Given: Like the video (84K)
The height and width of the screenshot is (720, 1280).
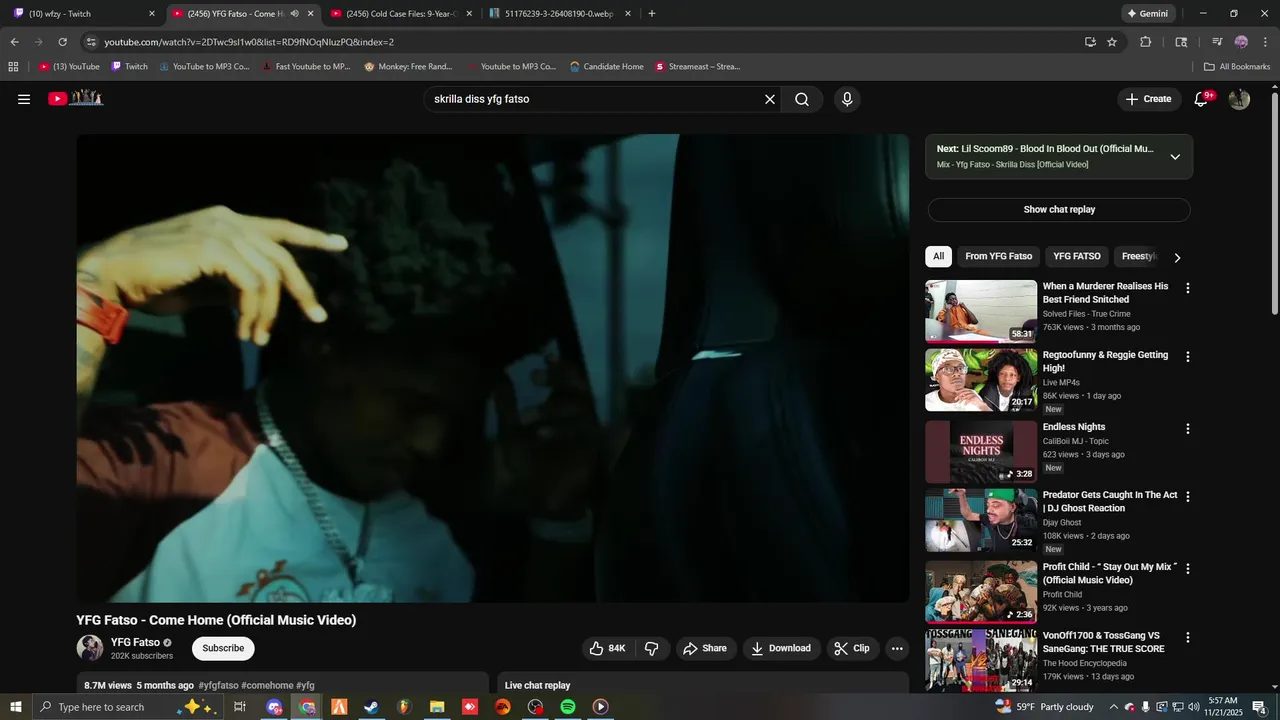Looking at the screenshot, I should [x=608, y=648].
